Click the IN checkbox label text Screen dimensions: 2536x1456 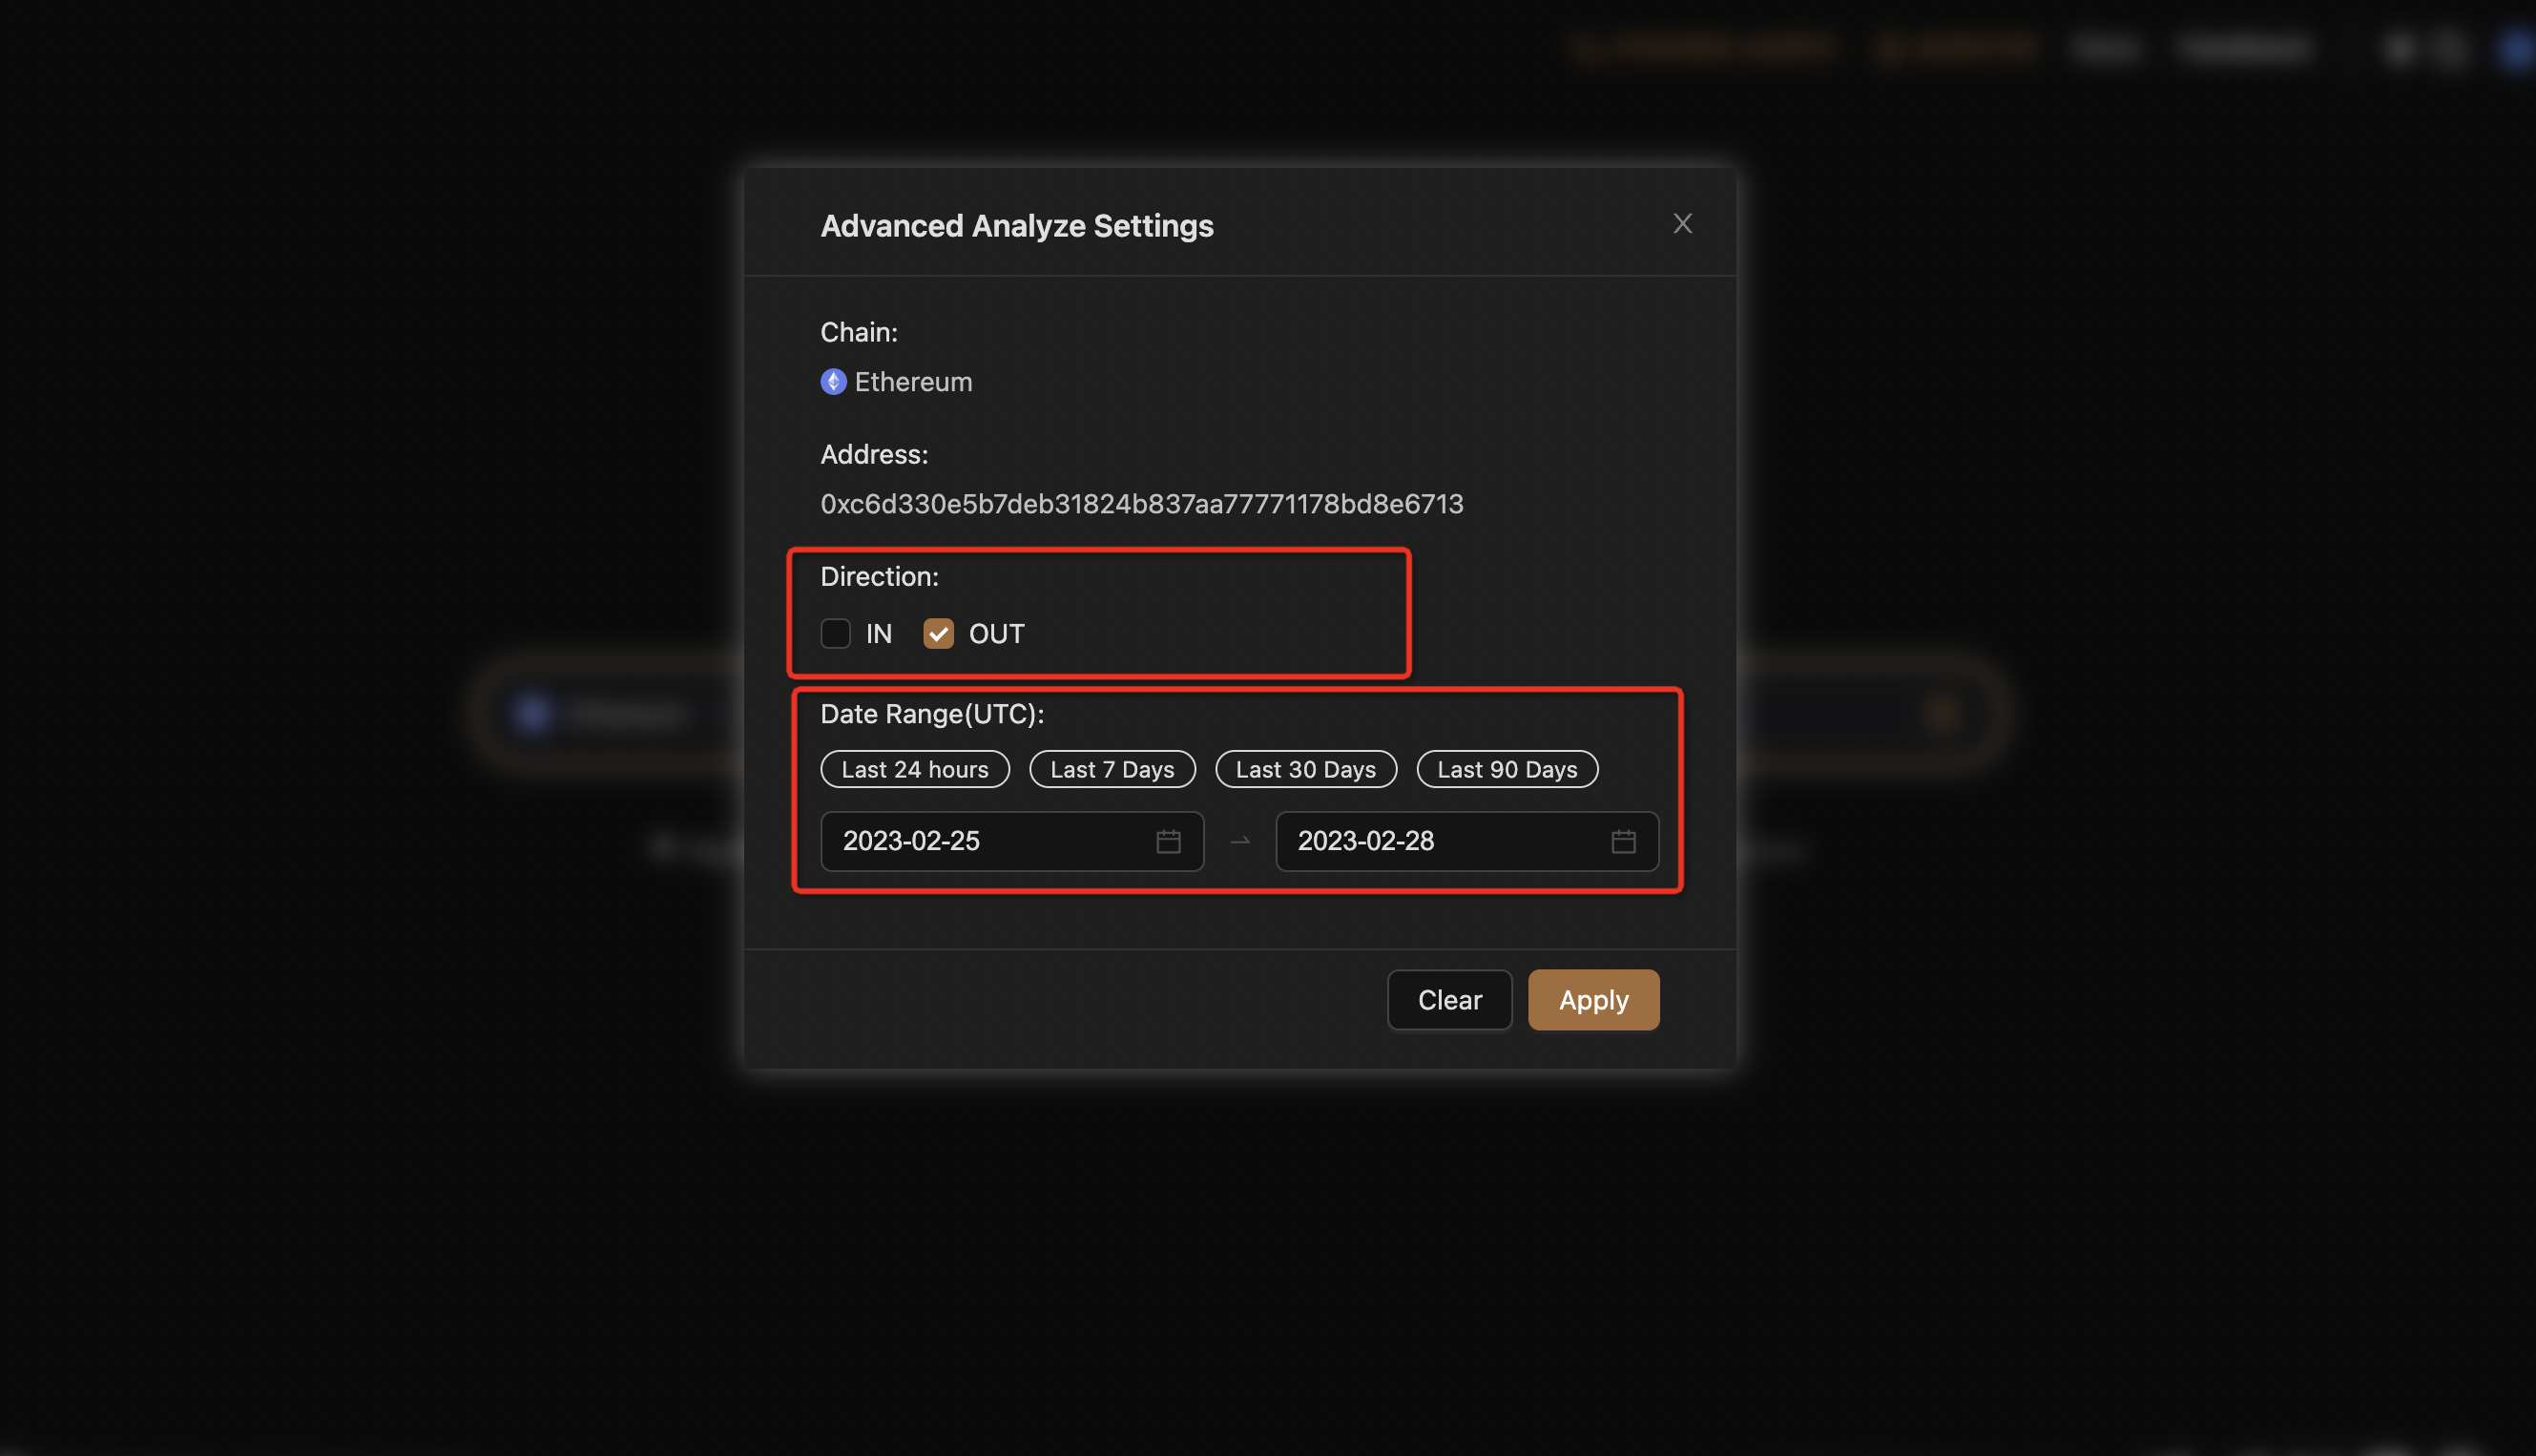pos(878,633)
